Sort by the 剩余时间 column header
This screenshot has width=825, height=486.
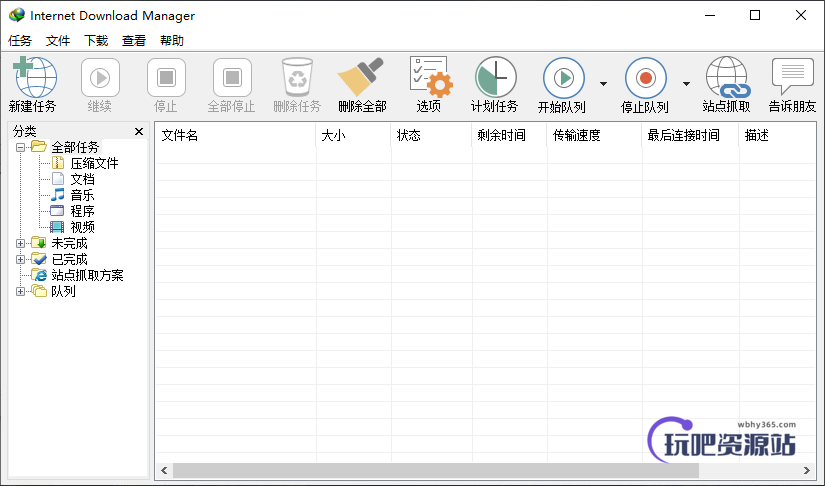tap(509, 136)
